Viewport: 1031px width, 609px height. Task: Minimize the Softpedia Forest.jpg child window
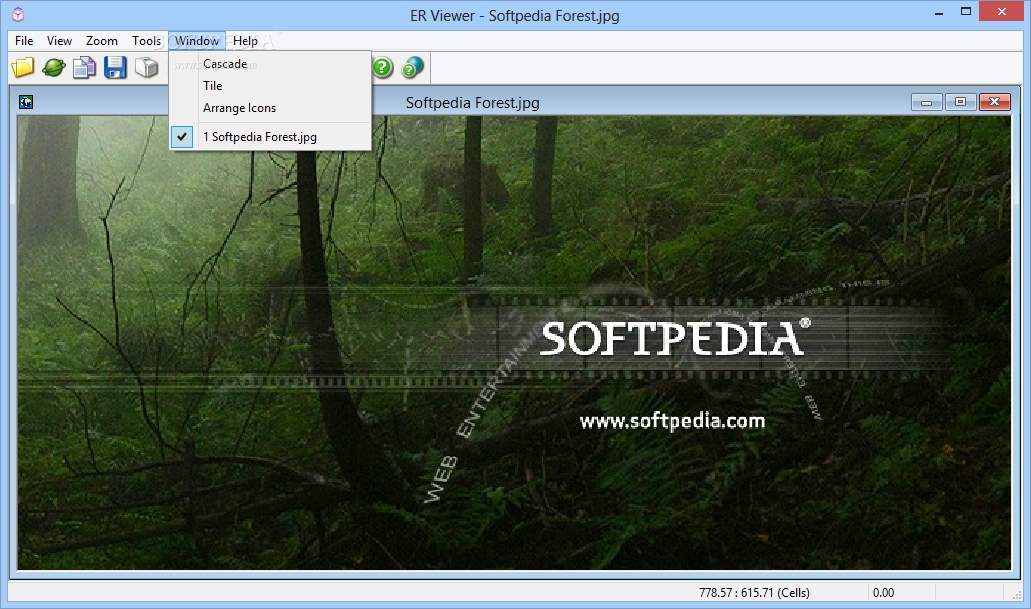926,102
